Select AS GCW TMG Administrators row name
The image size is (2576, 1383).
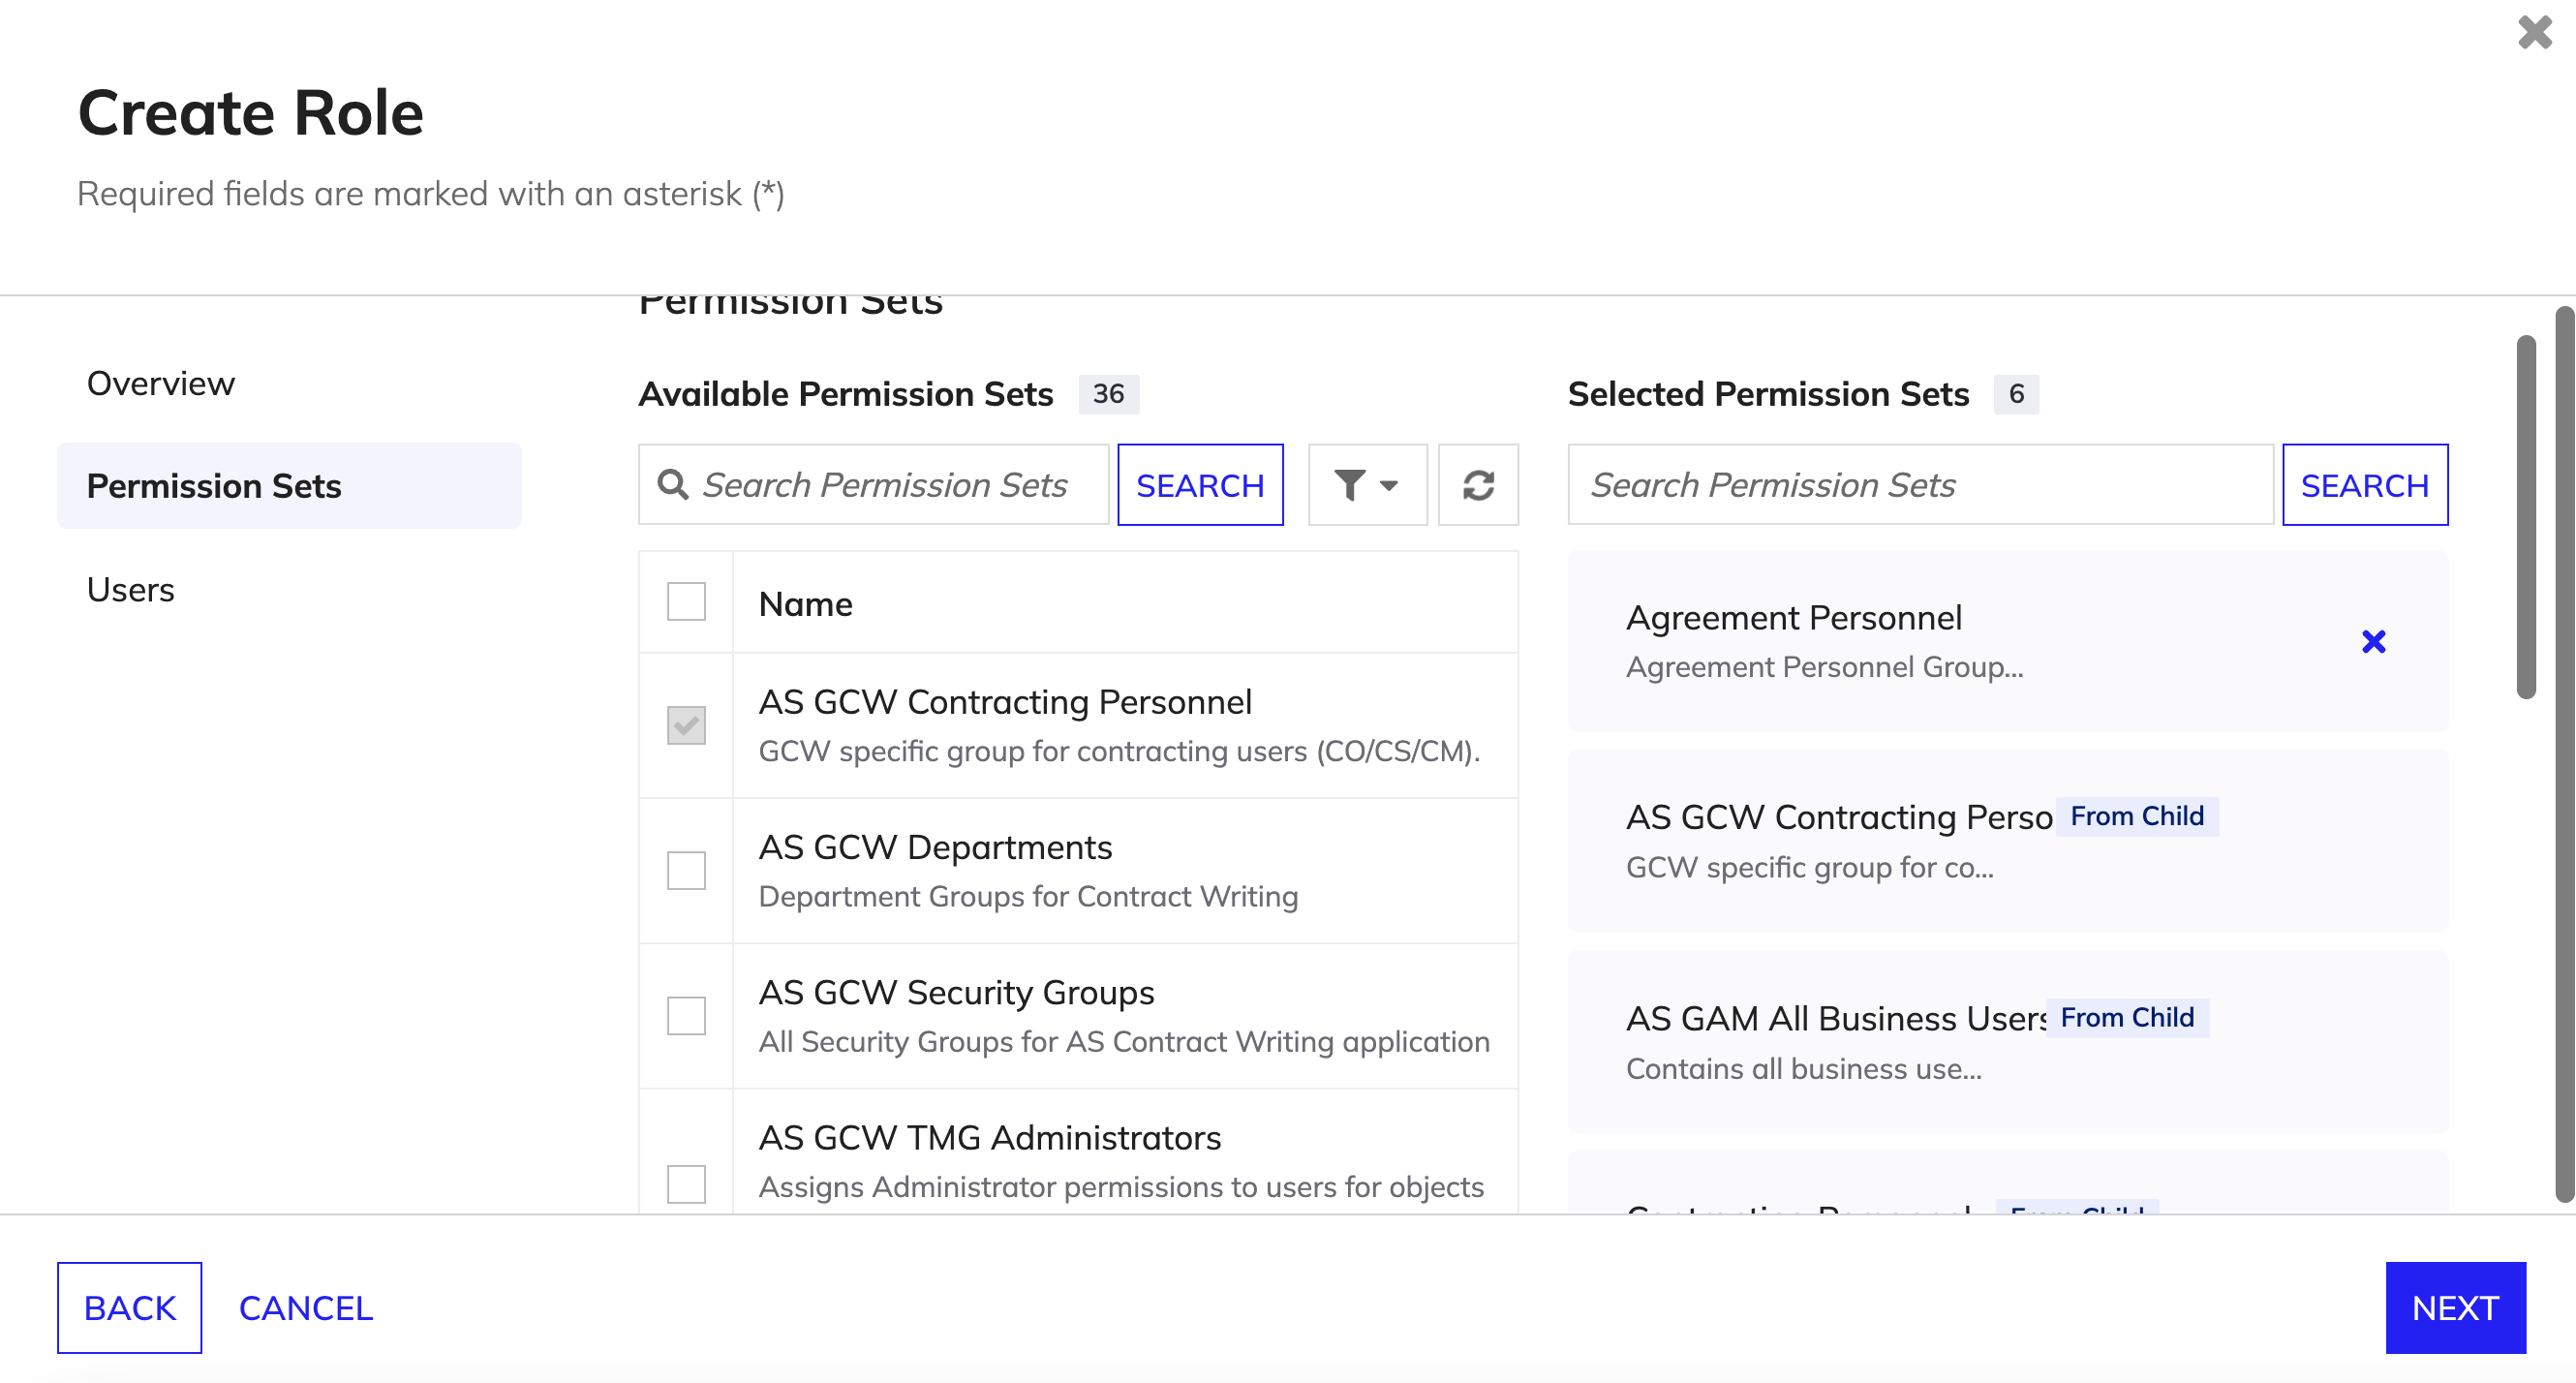point(990,1137)
